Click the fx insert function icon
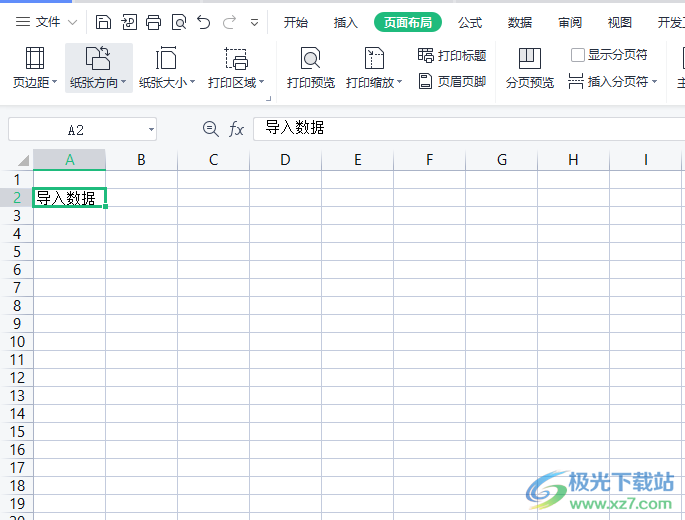The width and height of the screenshot is (685, 520). [236, 129]
